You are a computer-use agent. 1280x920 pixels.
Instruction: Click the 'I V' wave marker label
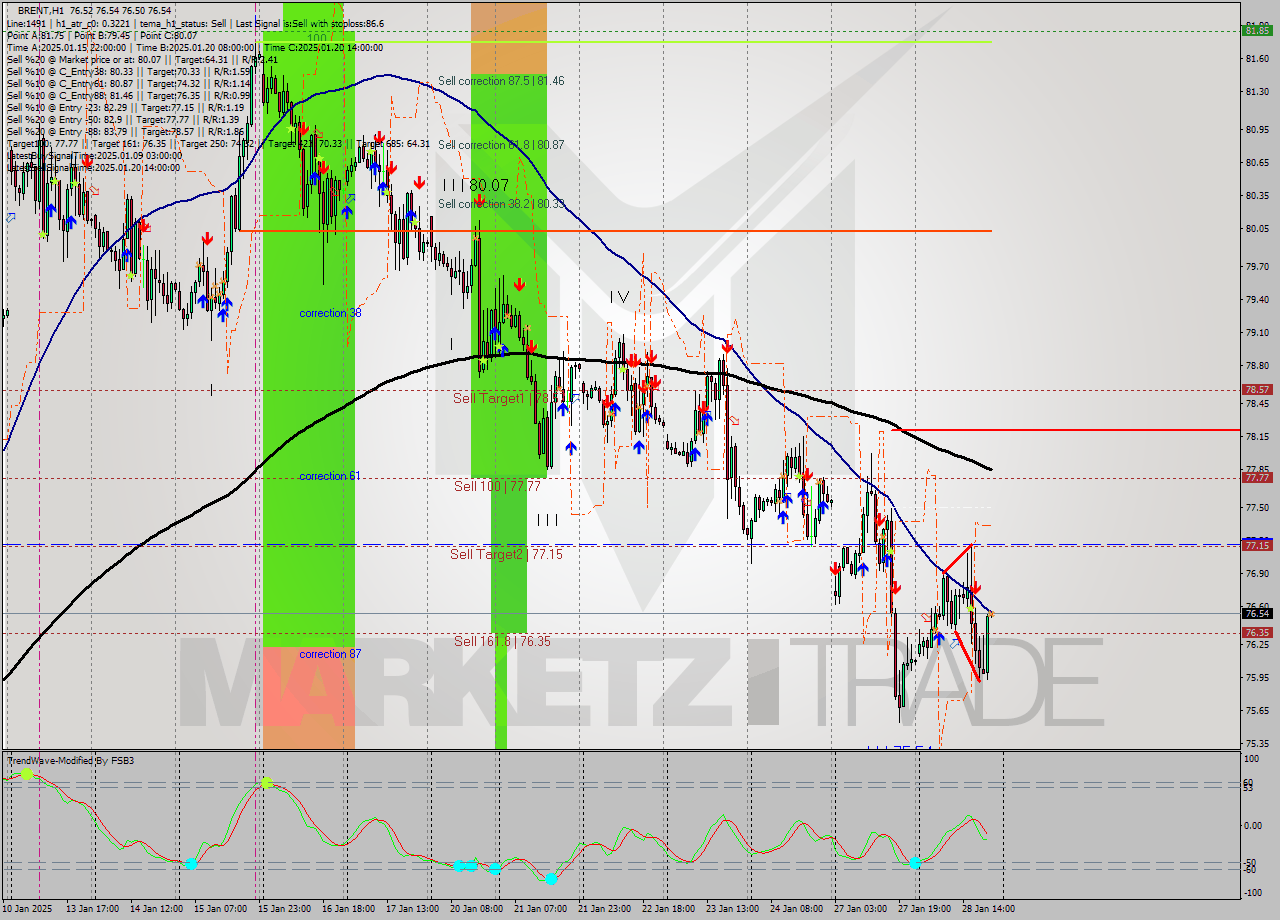(x=620, y=297)
